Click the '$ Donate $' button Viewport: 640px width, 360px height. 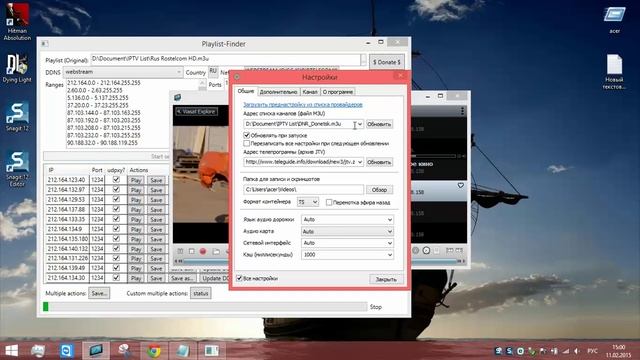(x=387, y=62)
